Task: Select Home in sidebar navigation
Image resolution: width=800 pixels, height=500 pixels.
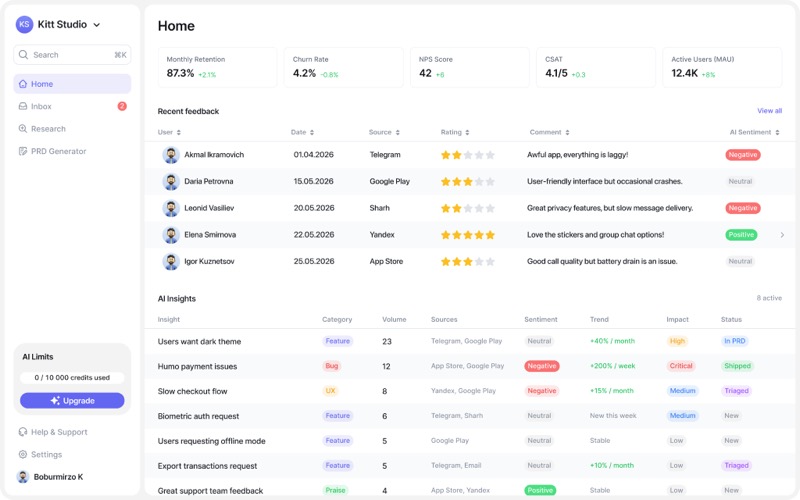Action: click(72, 84)
